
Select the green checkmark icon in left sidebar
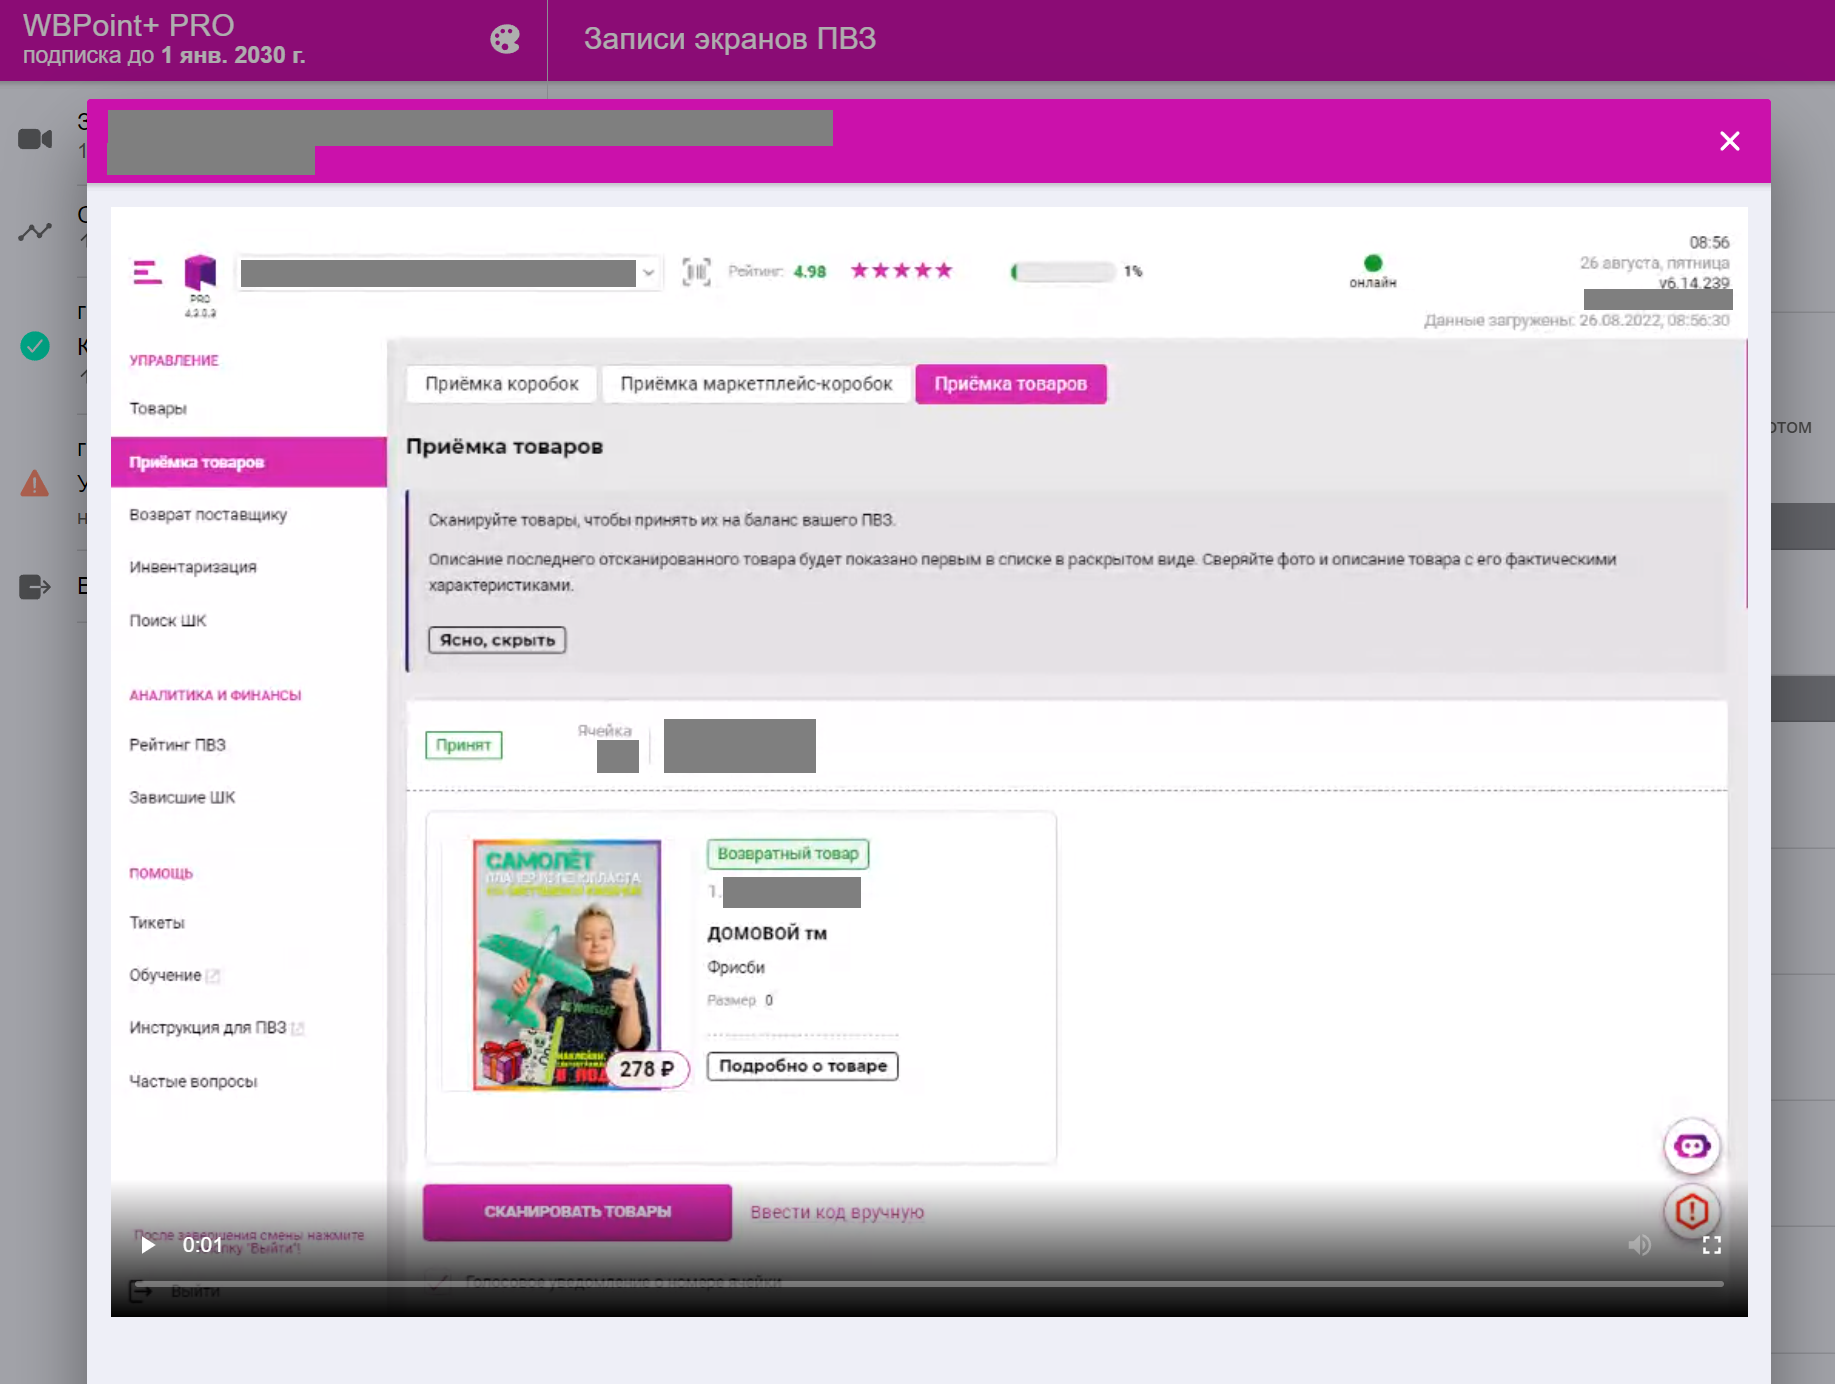pyautogui.click(x=35, y=346)
